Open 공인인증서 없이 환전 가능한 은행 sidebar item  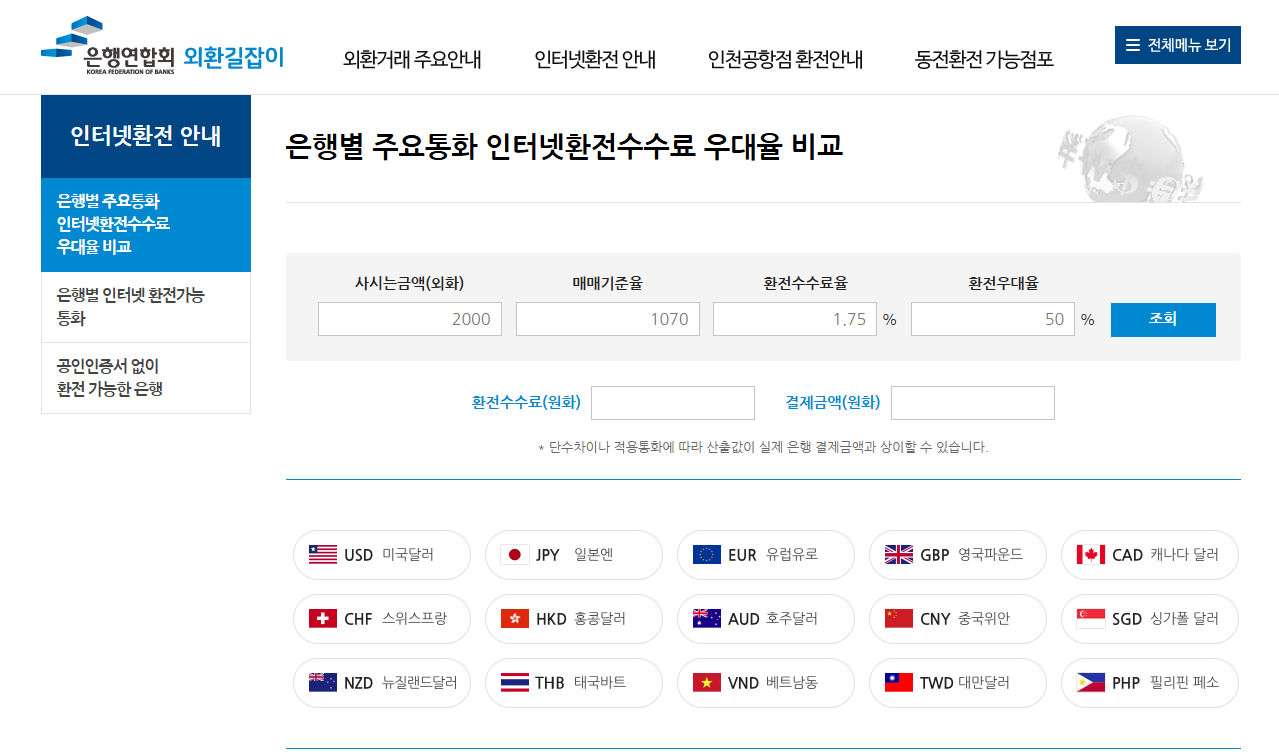[146, 378]
